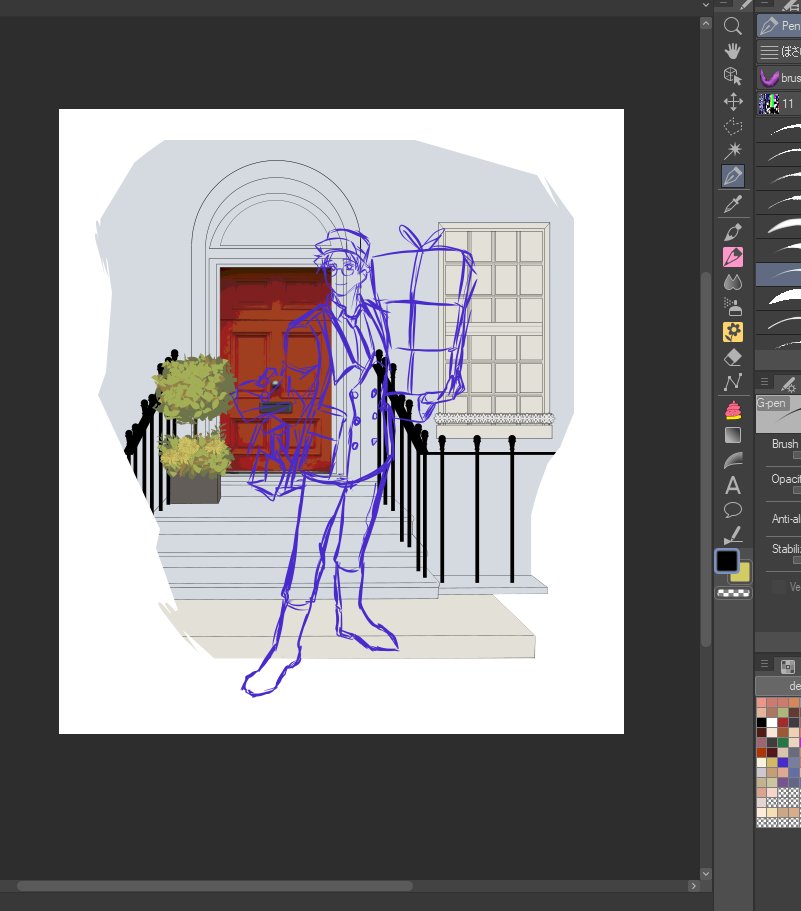Pick the bright blue color set swatch
801x911 pixels.
[782, 762]
